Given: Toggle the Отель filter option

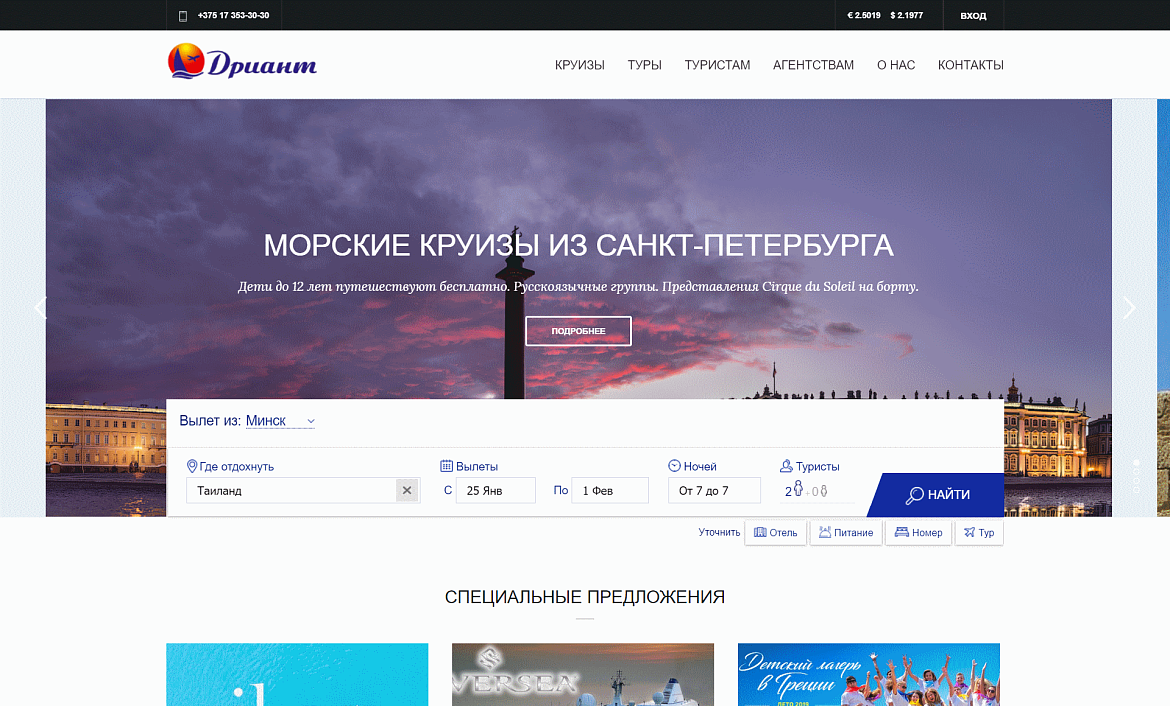Looking at the screenshot, I should coord(775,533).
